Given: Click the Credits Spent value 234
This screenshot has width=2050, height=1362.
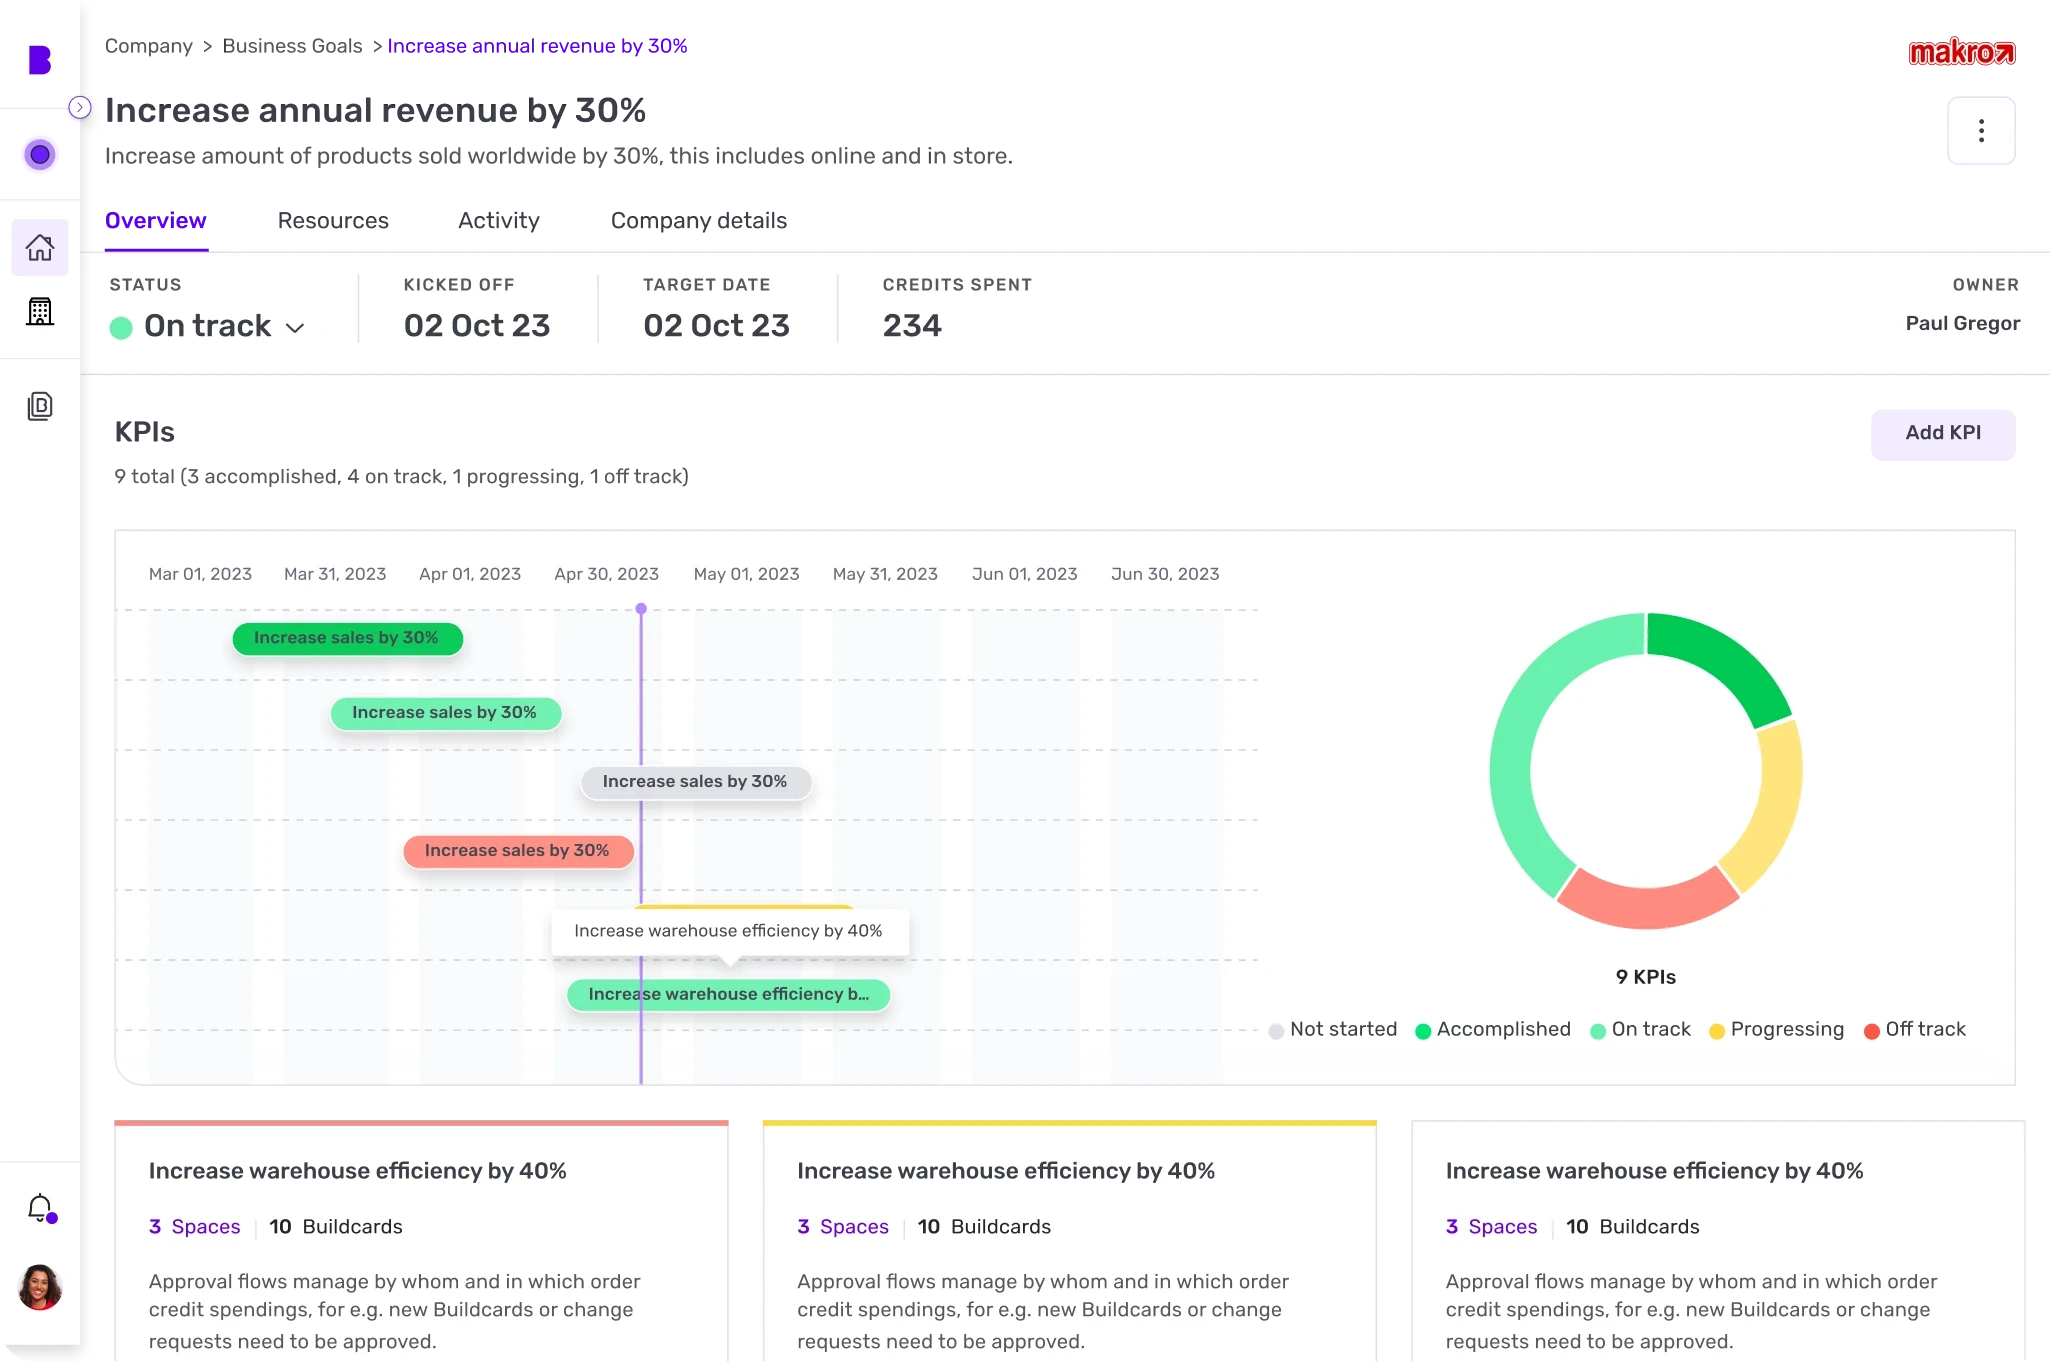Looking at the screenshot, I should coord(912,326).
